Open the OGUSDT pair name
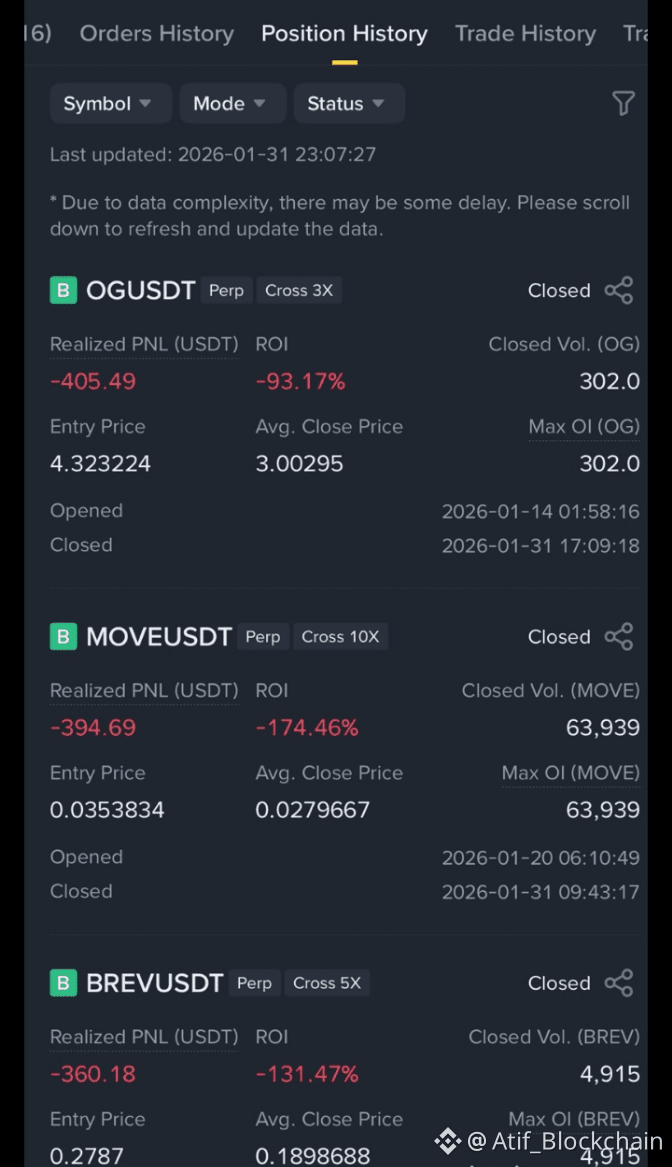672x1167 pixels. point(141,290)
